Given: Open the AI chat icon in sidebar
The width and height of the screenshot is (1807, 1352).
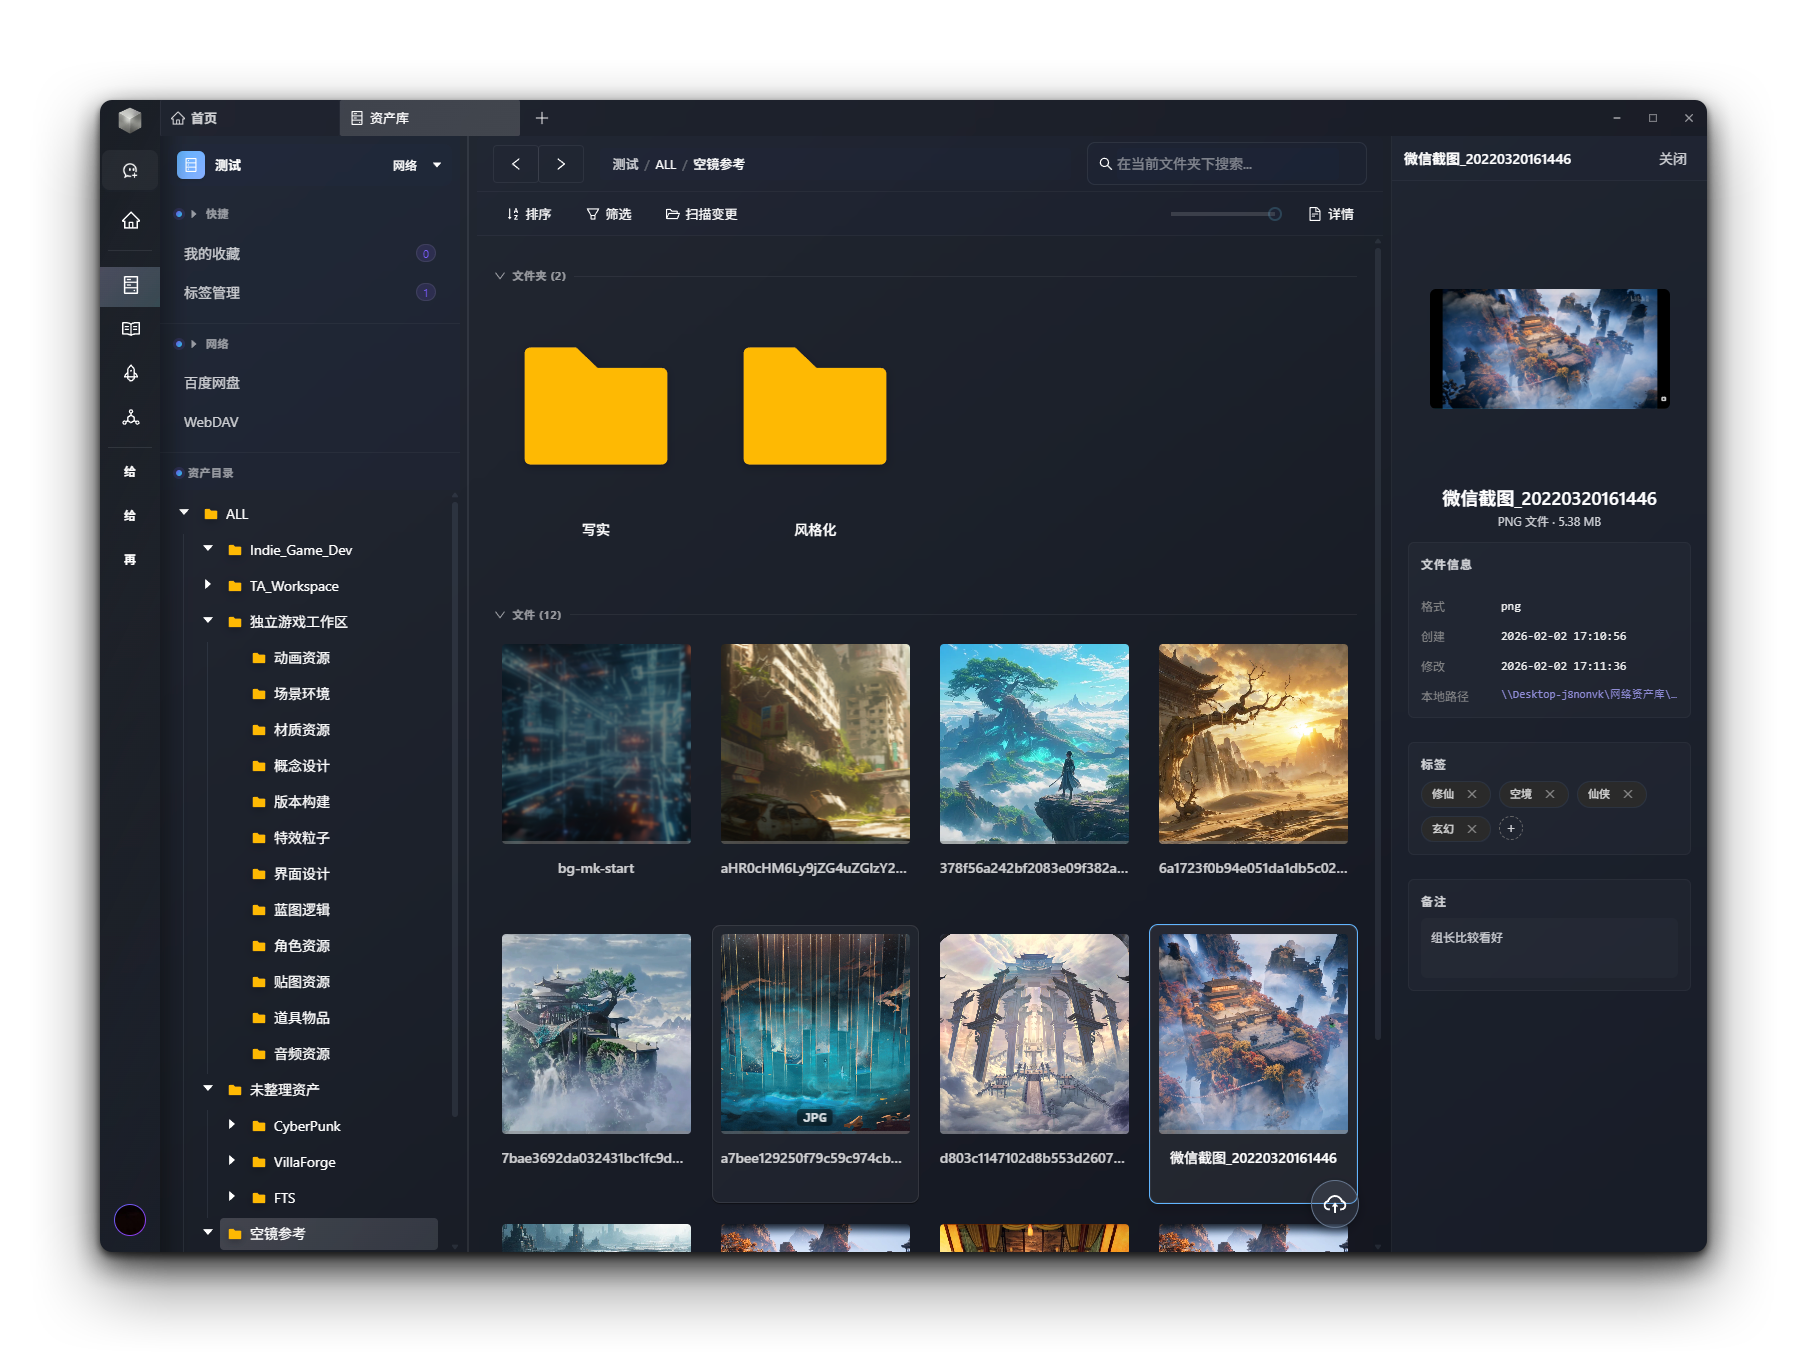Looking at the screenshot, I should point(130,171).
